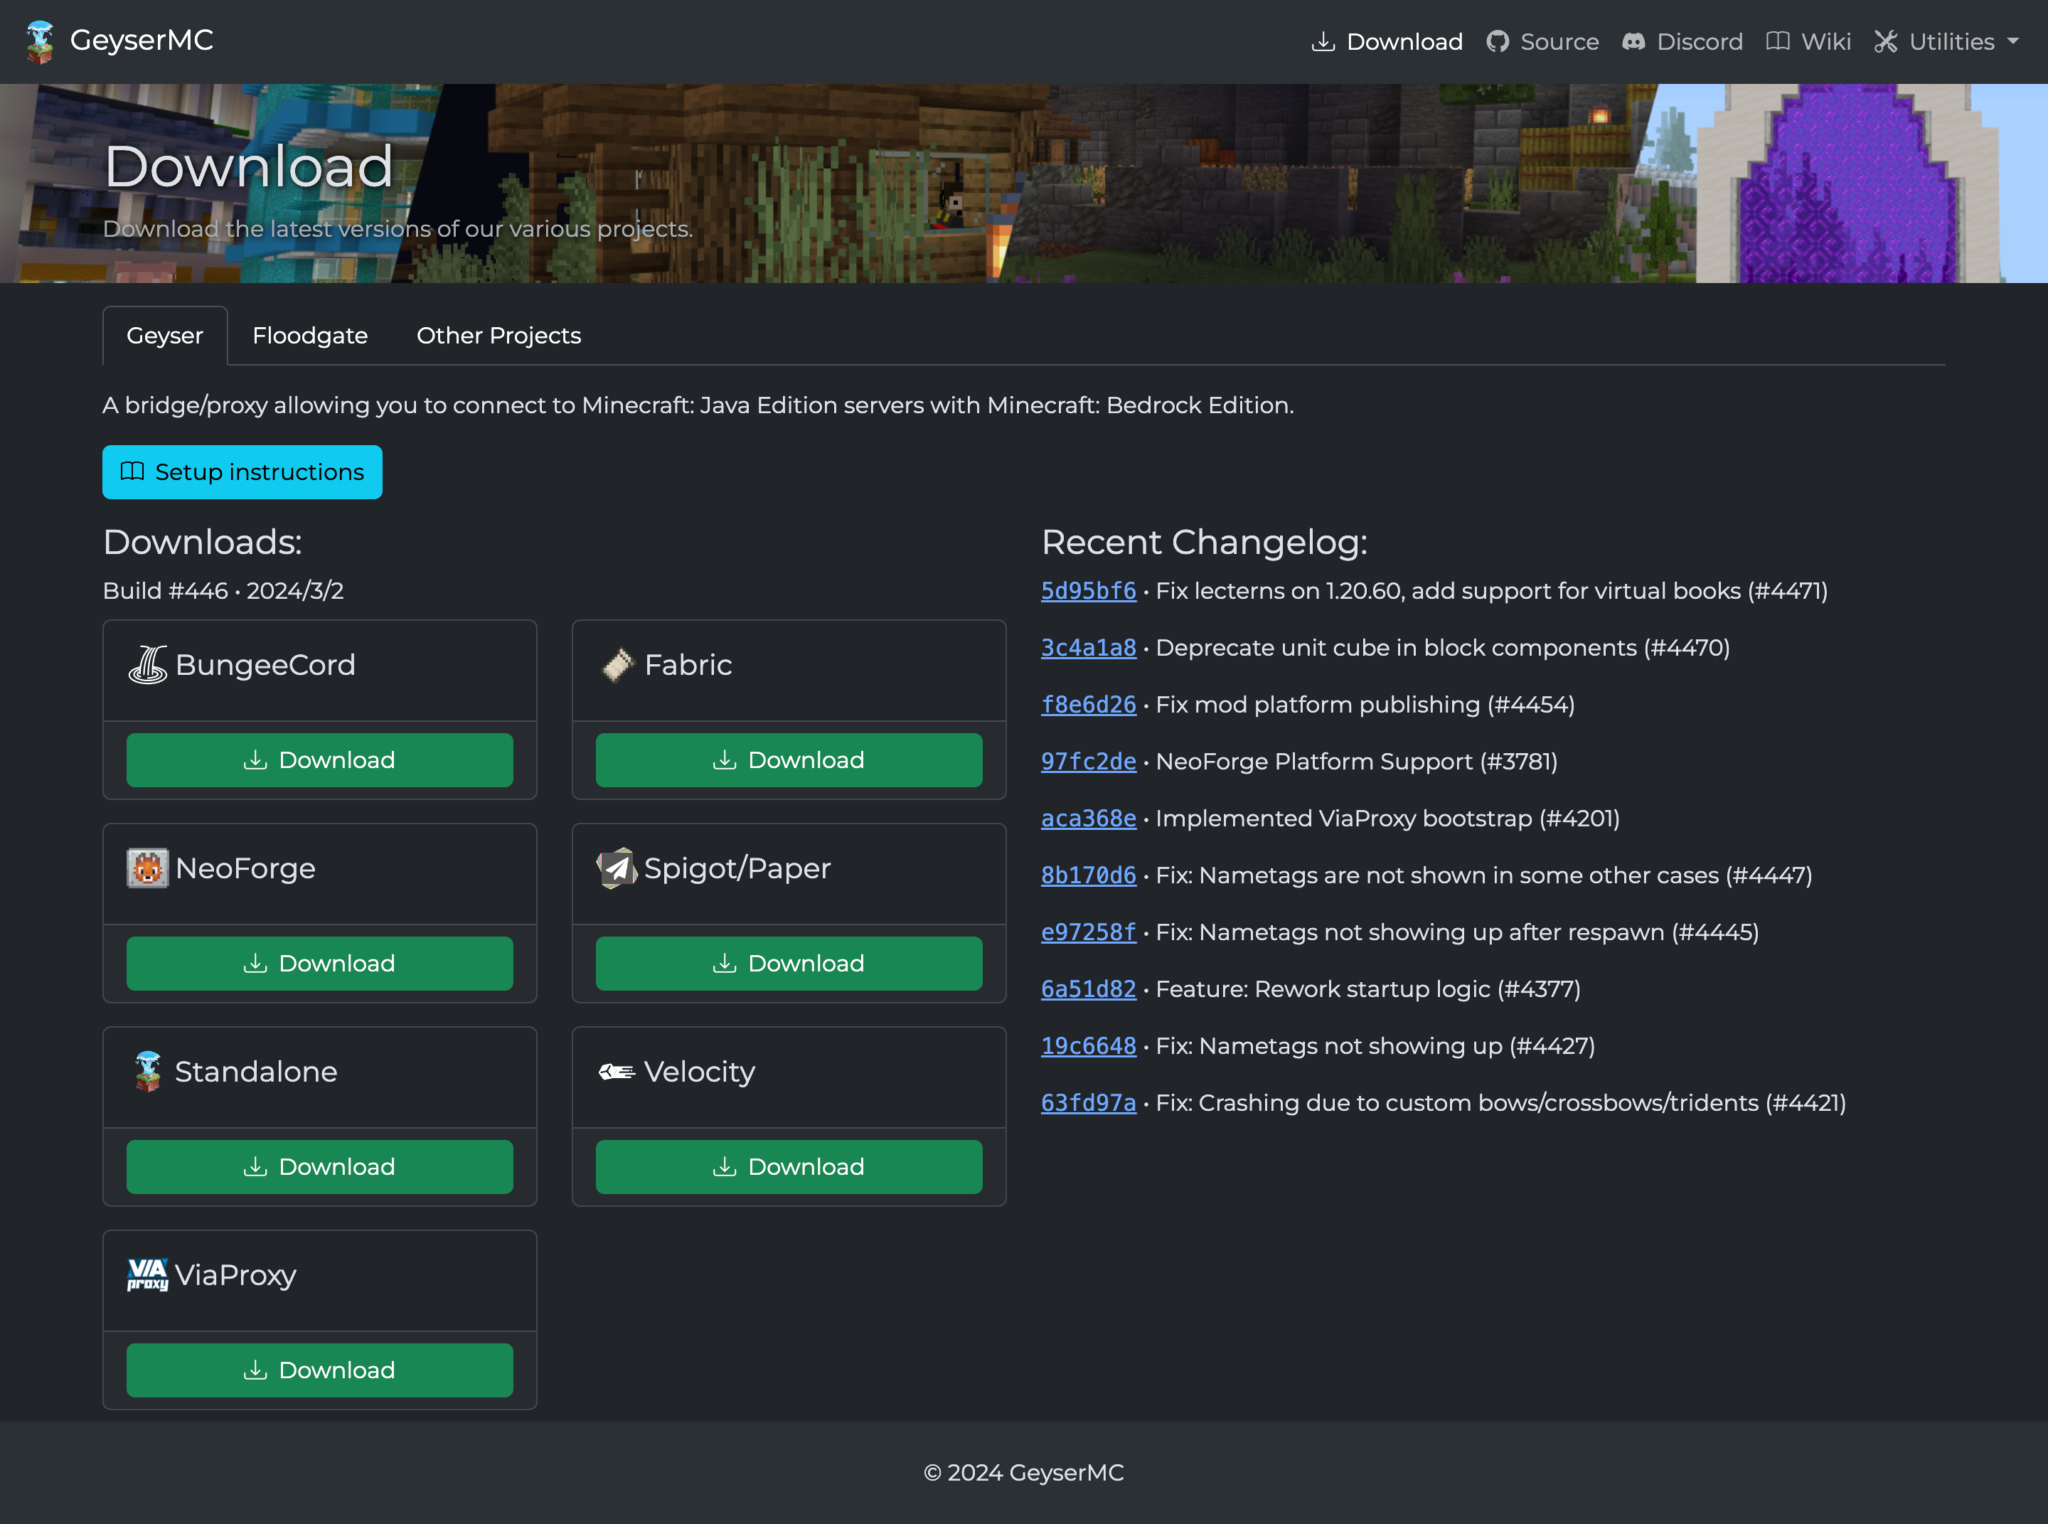Open the Discord icon link
Image resolution: width=2048 pixels, height=1524 pixels.
tap(1635, 41)
